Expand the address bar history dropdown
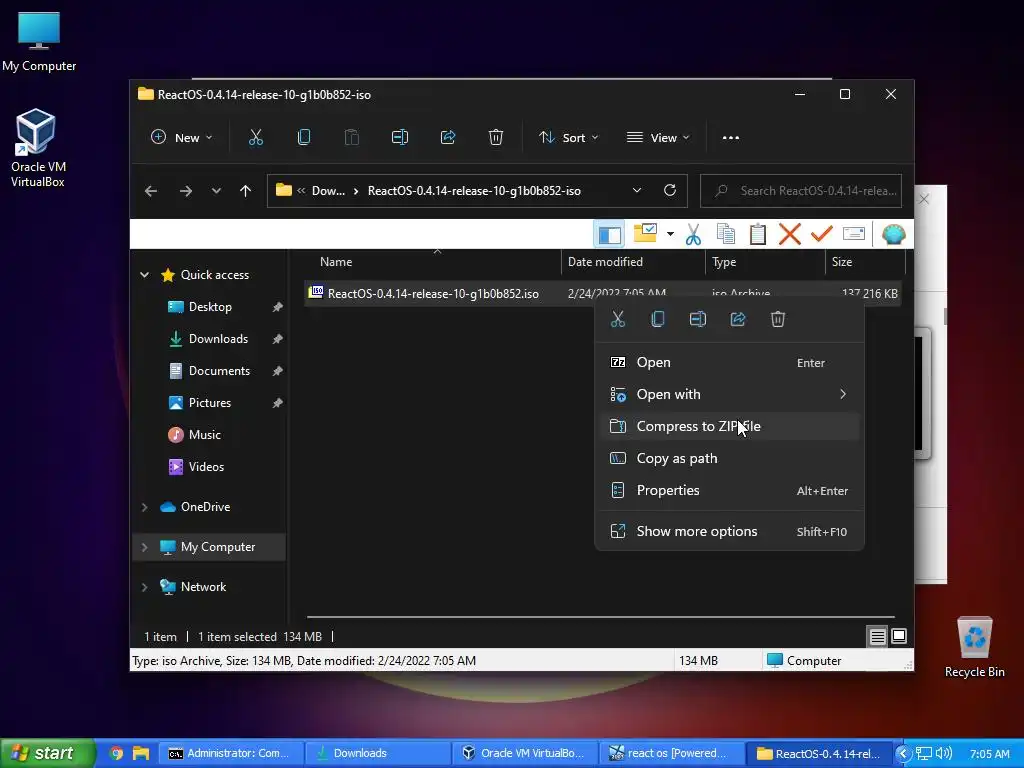The image size is (1024, 768). click(637, 190)
